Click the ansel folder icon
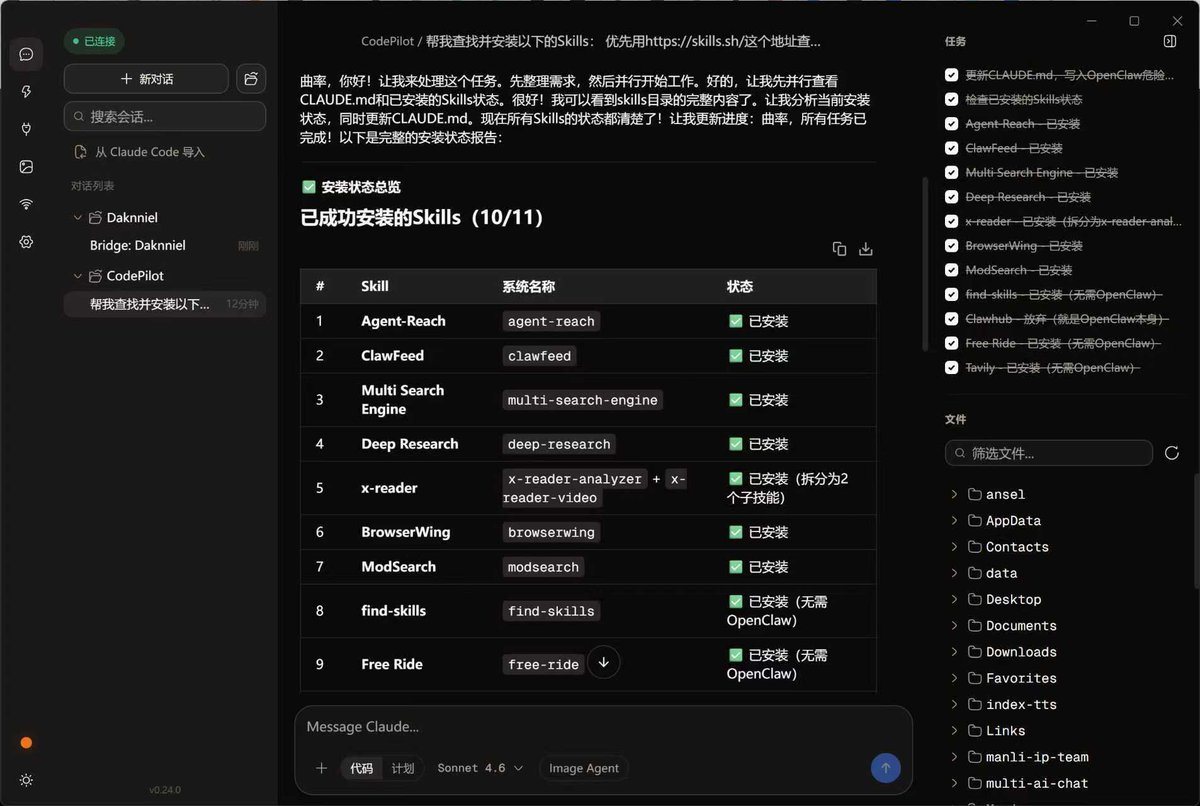Viewport: 1200px width, 806px height. coord(975,494)
